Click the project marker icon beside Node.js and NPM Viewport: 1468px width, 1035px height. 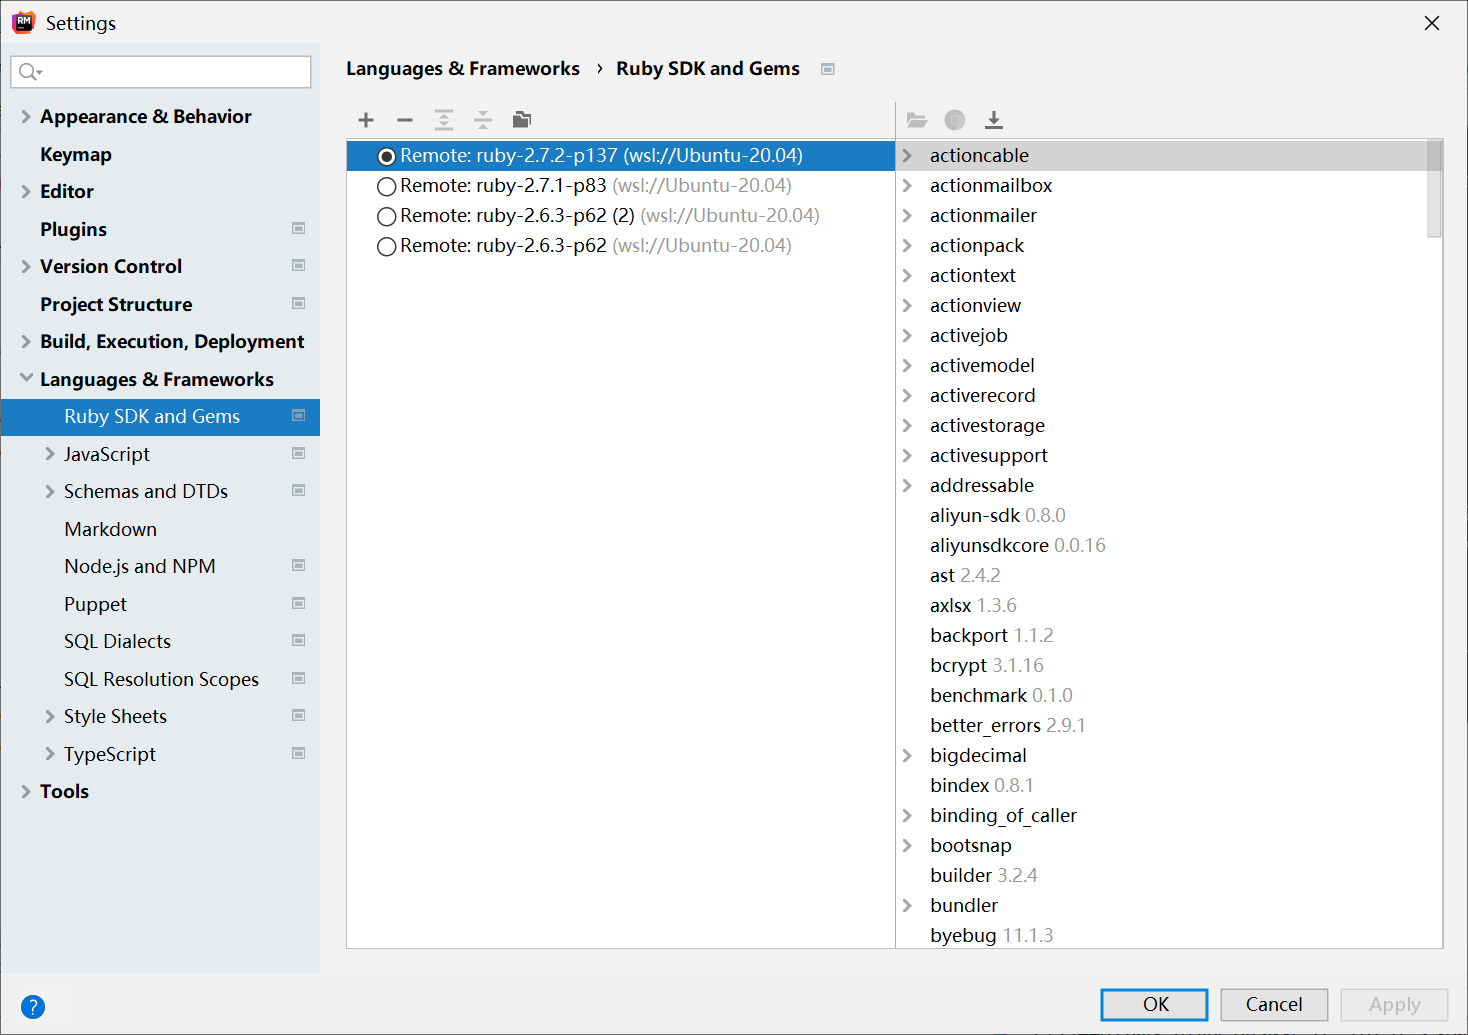(x=298, y=565)
